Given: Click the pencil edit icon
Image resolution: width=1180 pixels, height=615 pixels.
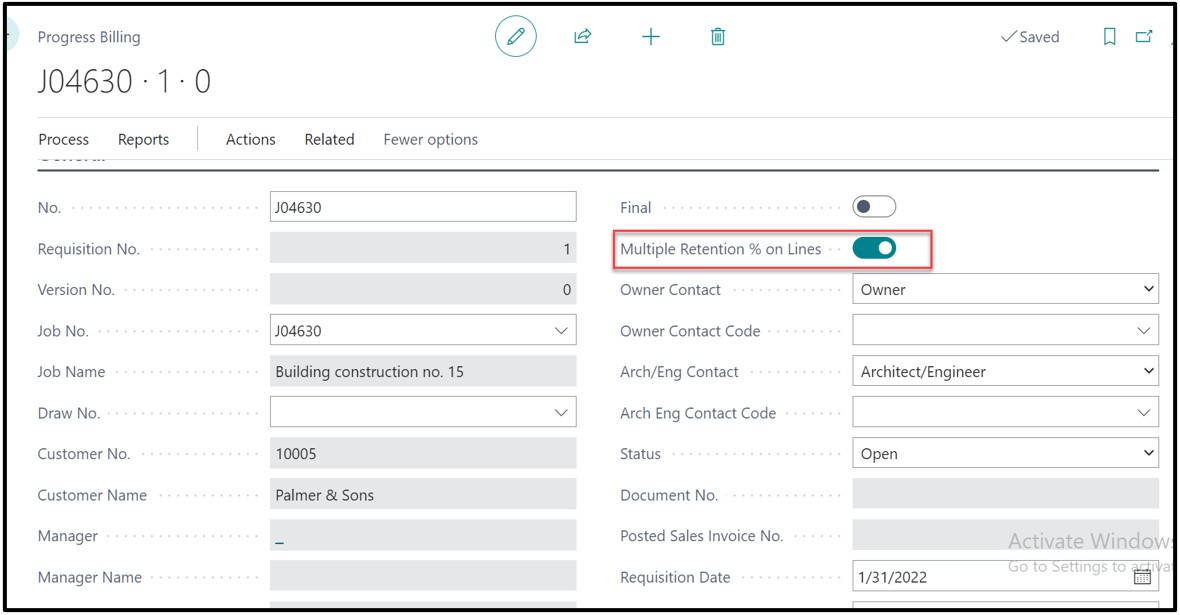Looking at the screenshot, I should (515, 37).
